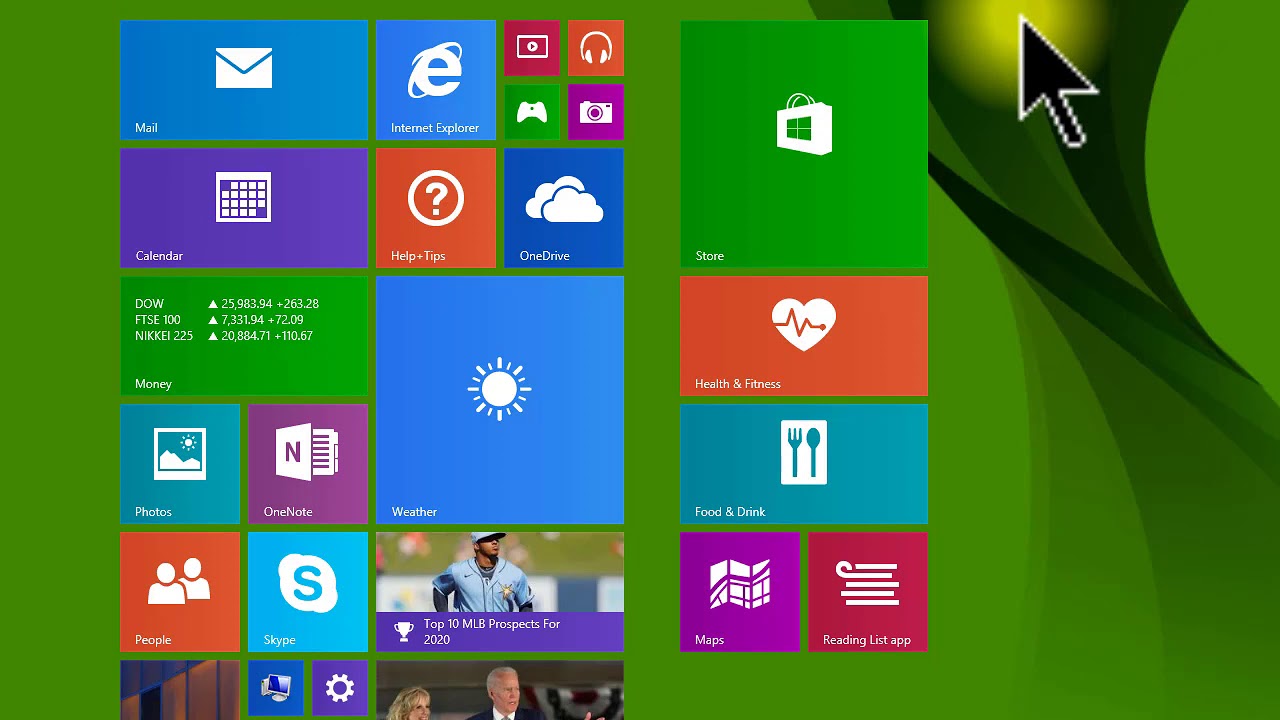Open the Camera small tile
1280x720 pixels.
596,112
